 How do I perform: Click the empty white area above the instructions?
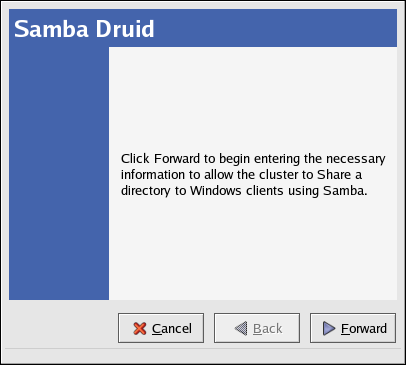[x=253, y=98]
